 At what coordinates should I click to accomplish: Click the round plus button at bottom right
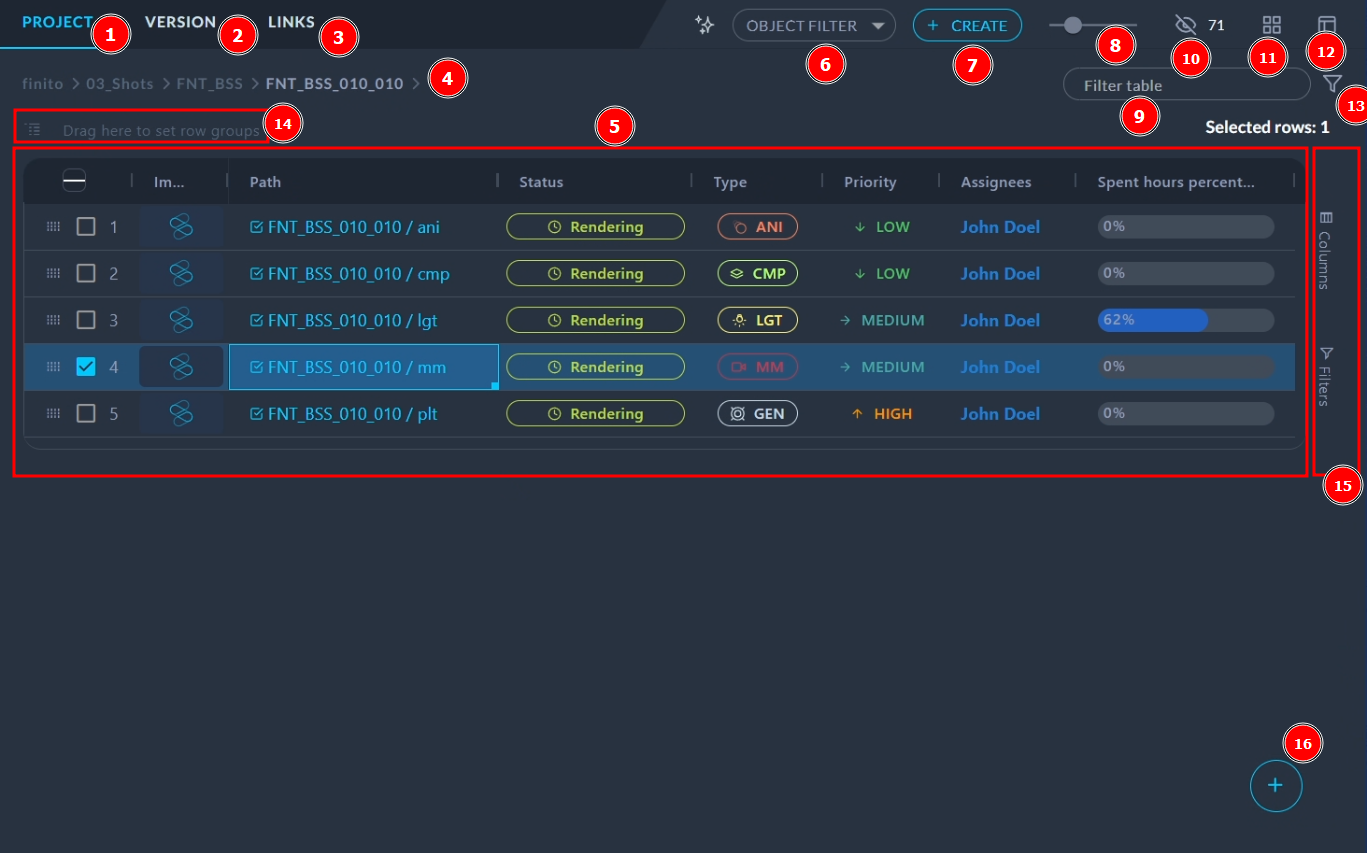[x=1275, y=786]
